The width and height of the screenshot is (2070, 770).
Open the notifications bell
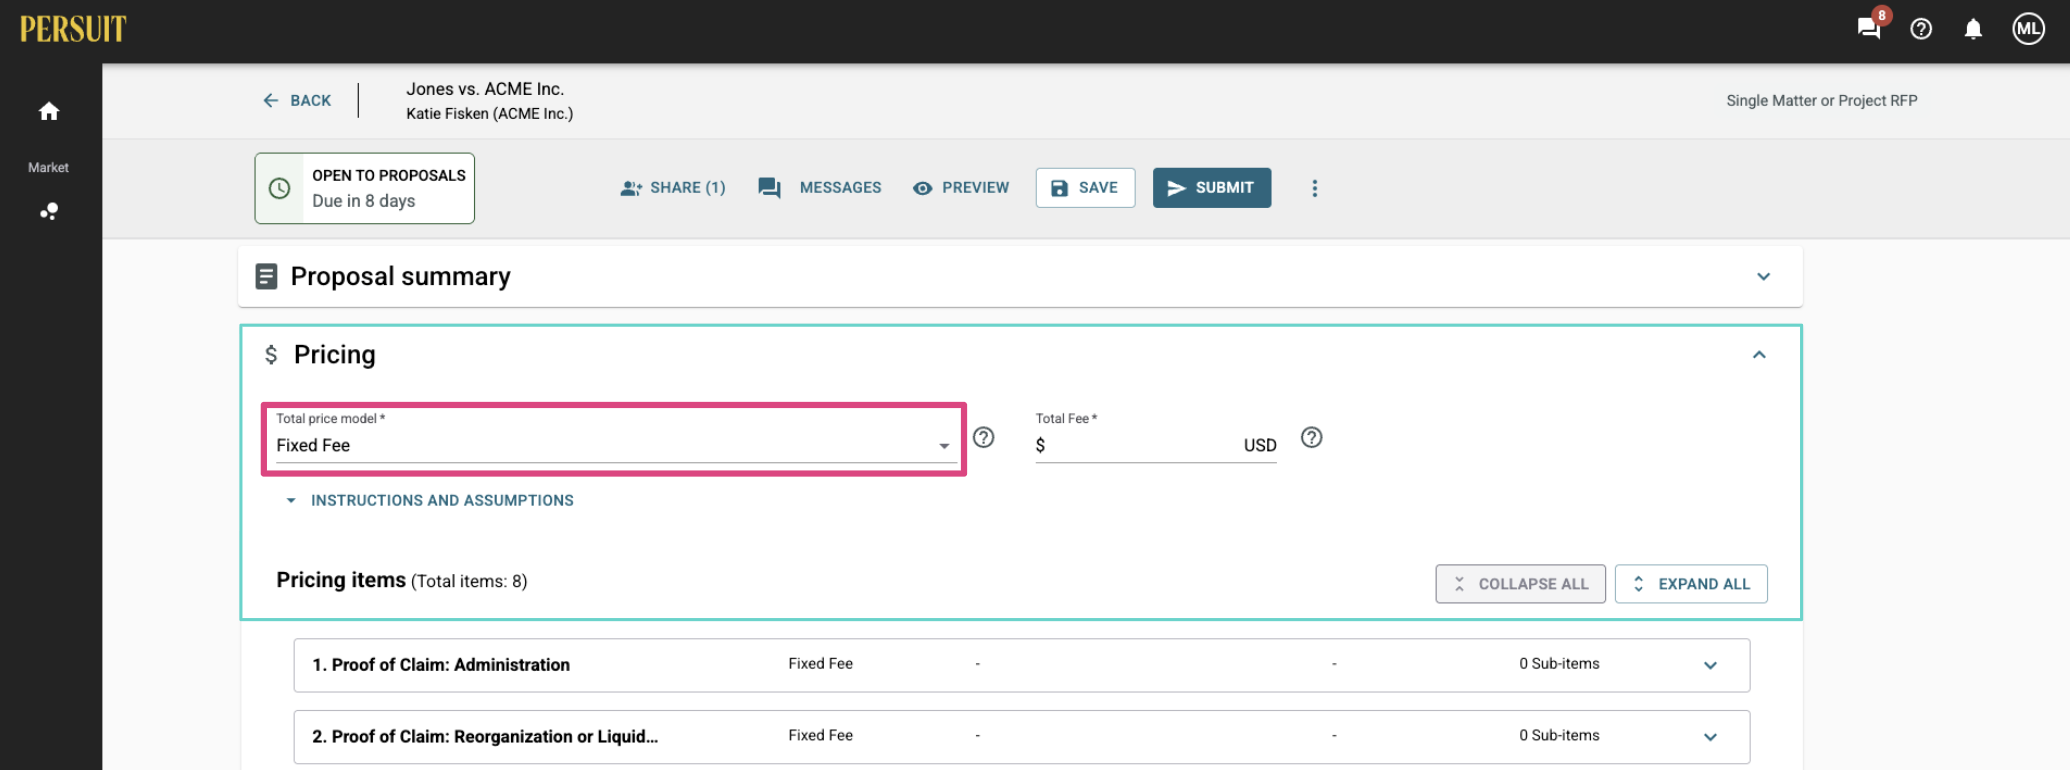pyautogui.click(x=1973, y=29)
